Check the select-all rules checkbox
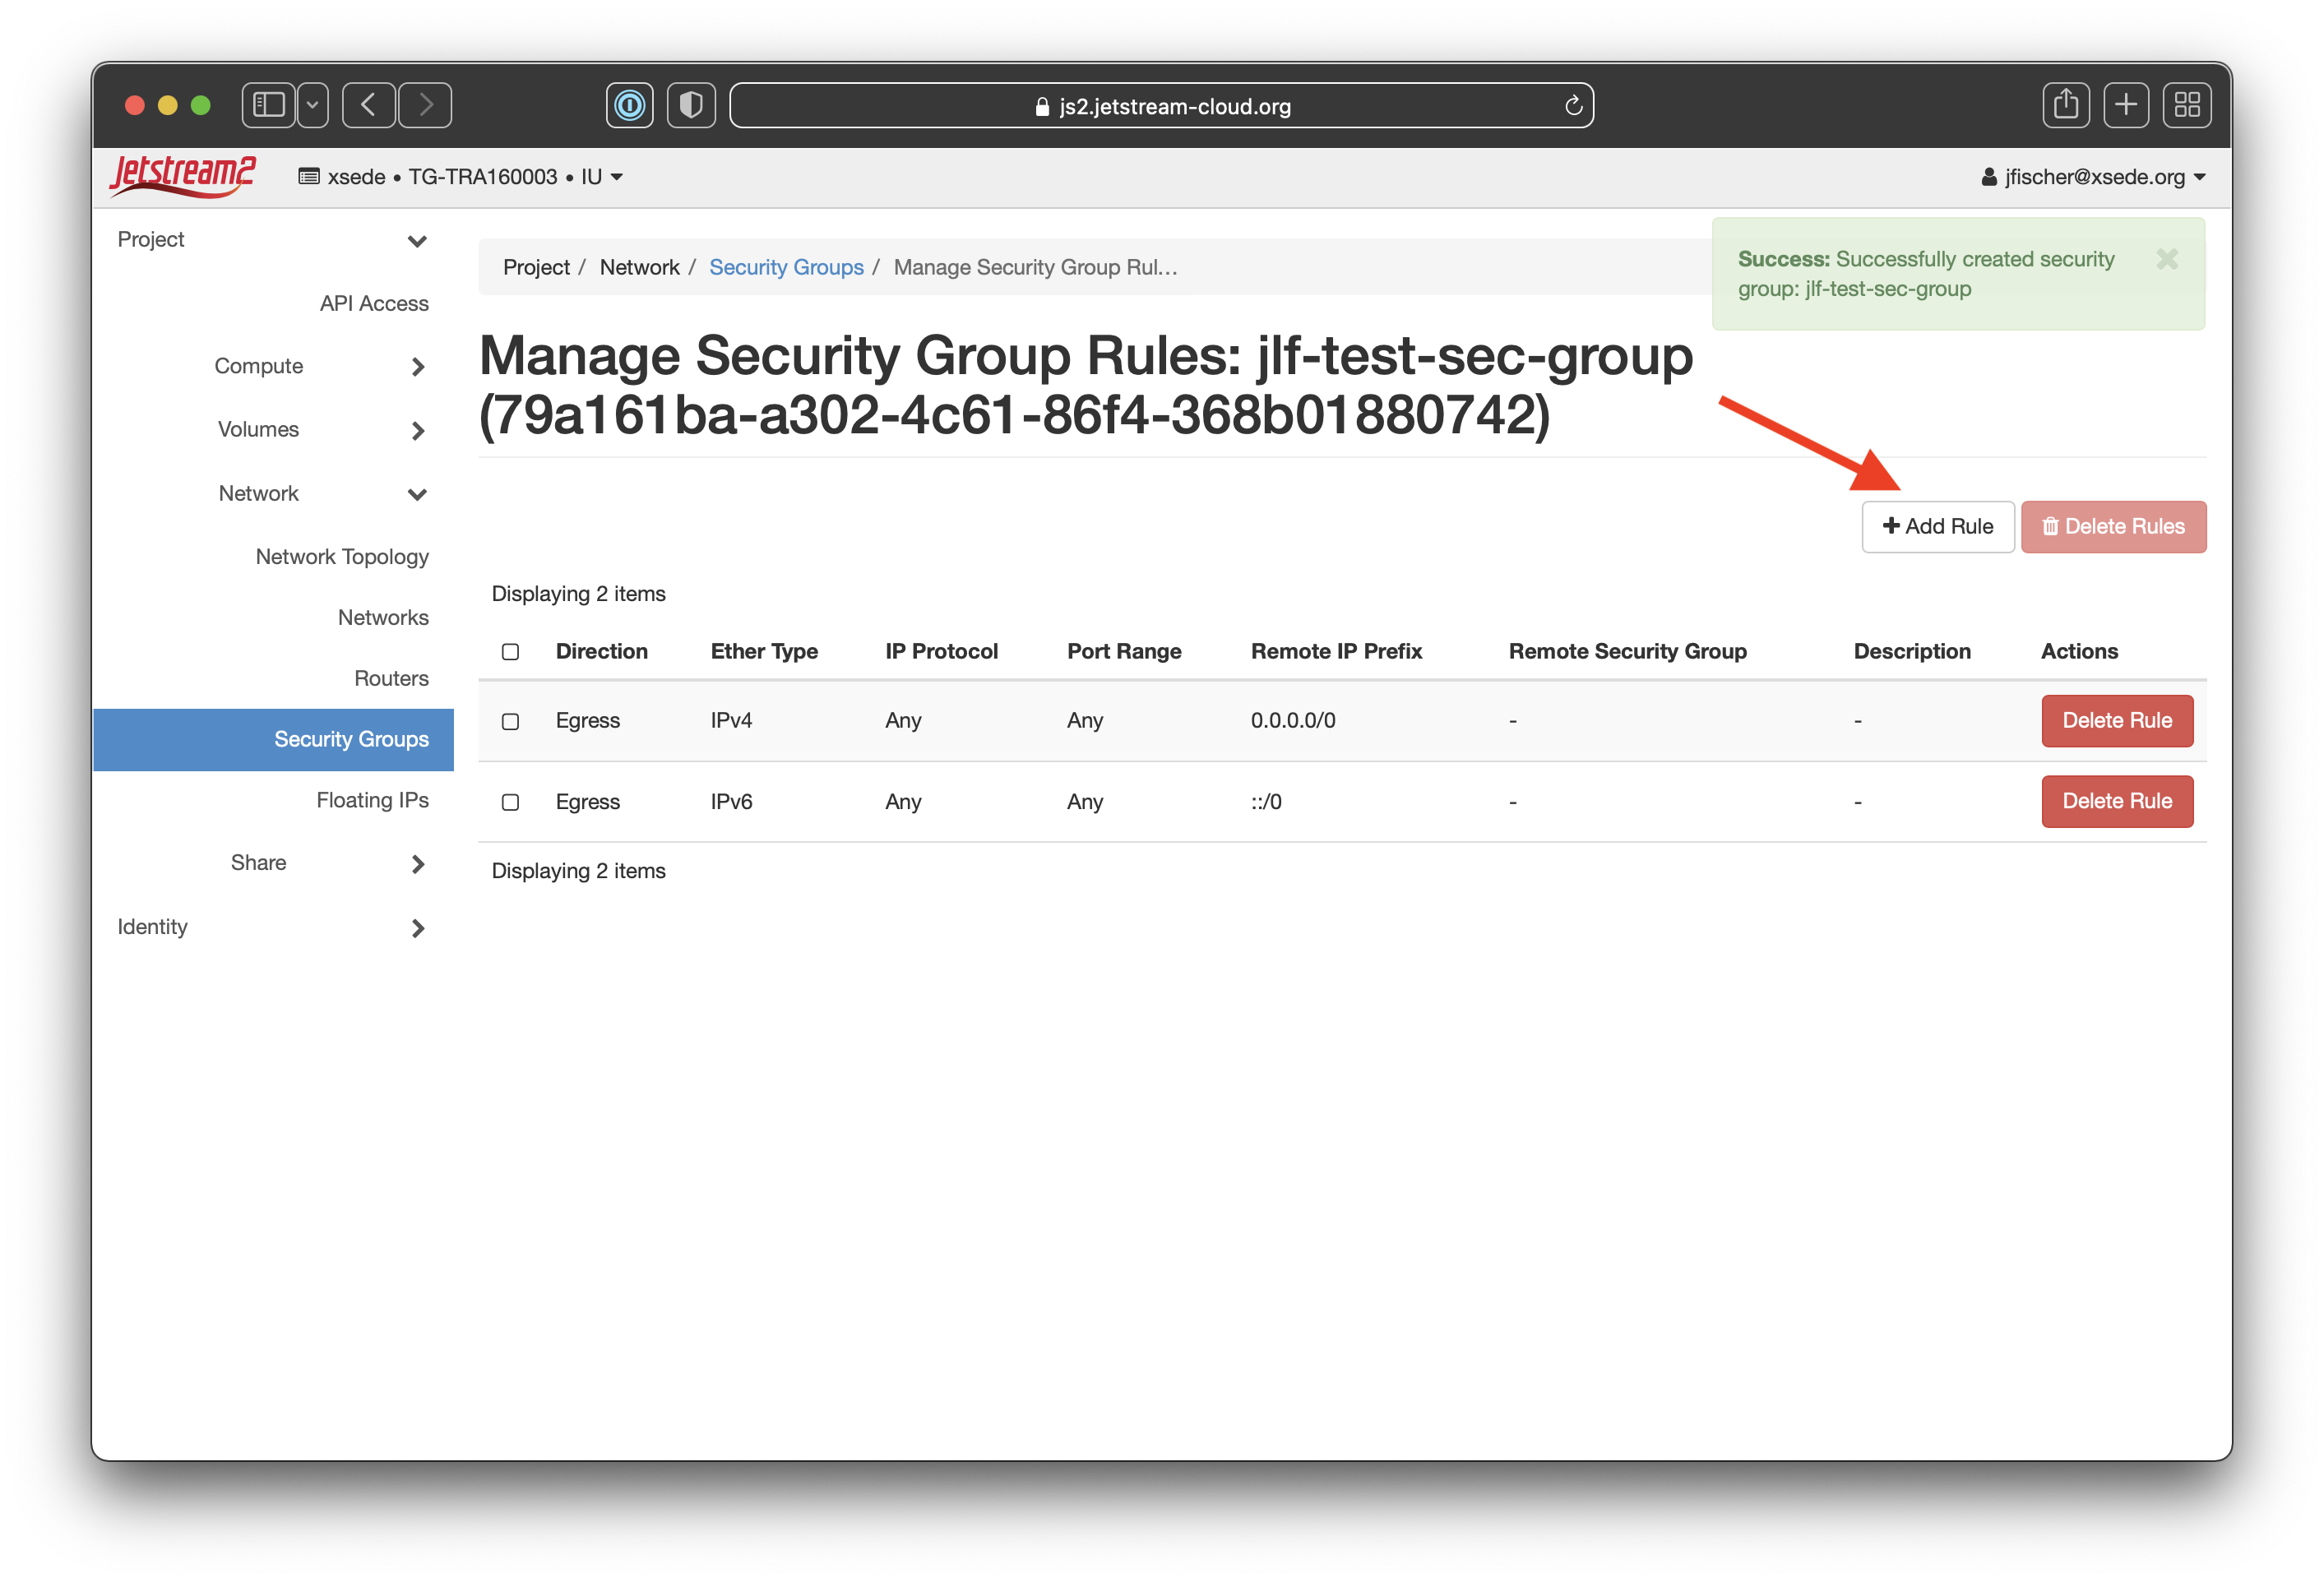 tap(510, 652)
